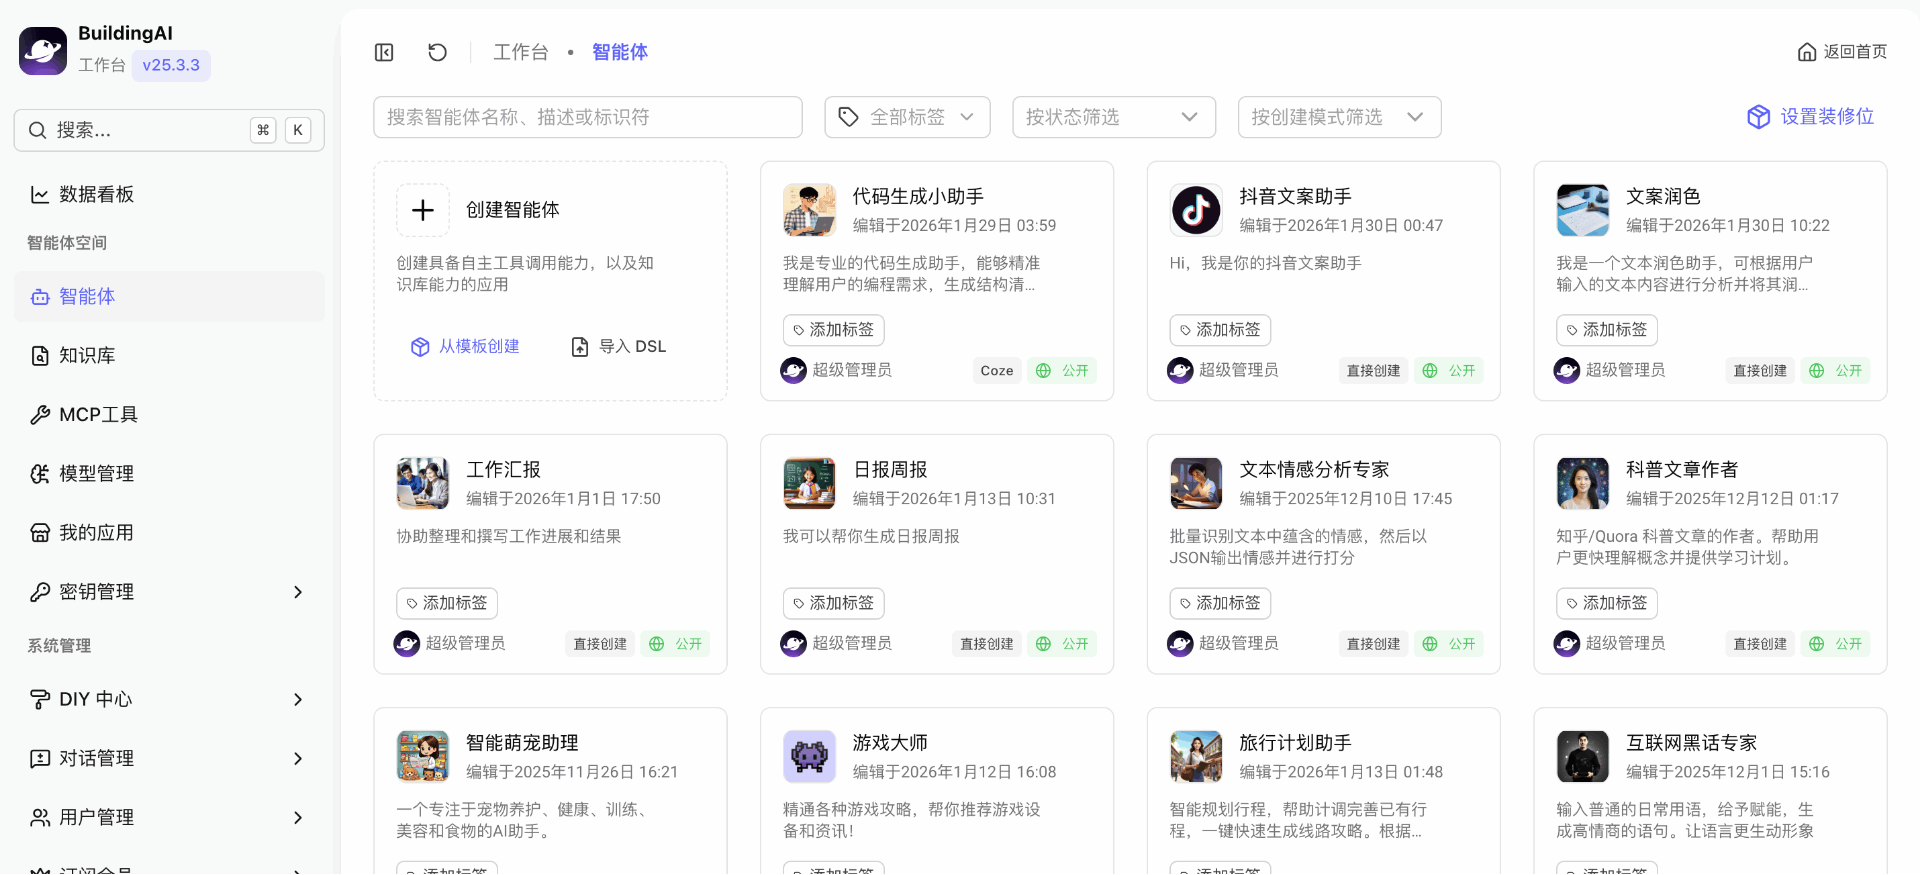Click the 互联网黑话专家 avatar image
Viewport: 1920px width, 875px height.
[1582, 757]
